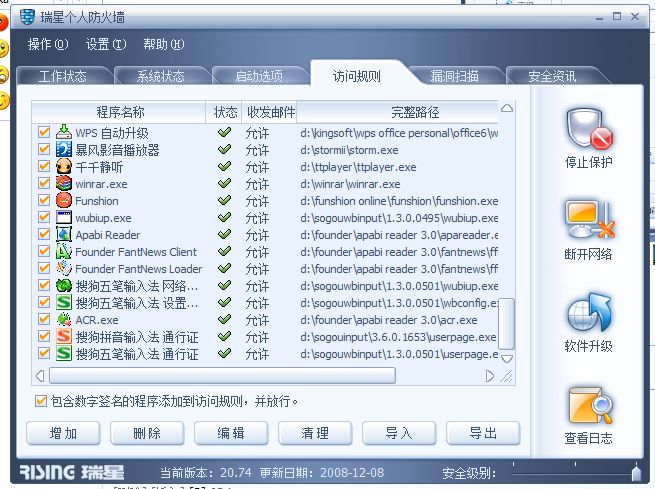Image resolution: width=655 pixels, height=489 pixels.
Task: Open the 设置(T) menu
Action: 106,44
